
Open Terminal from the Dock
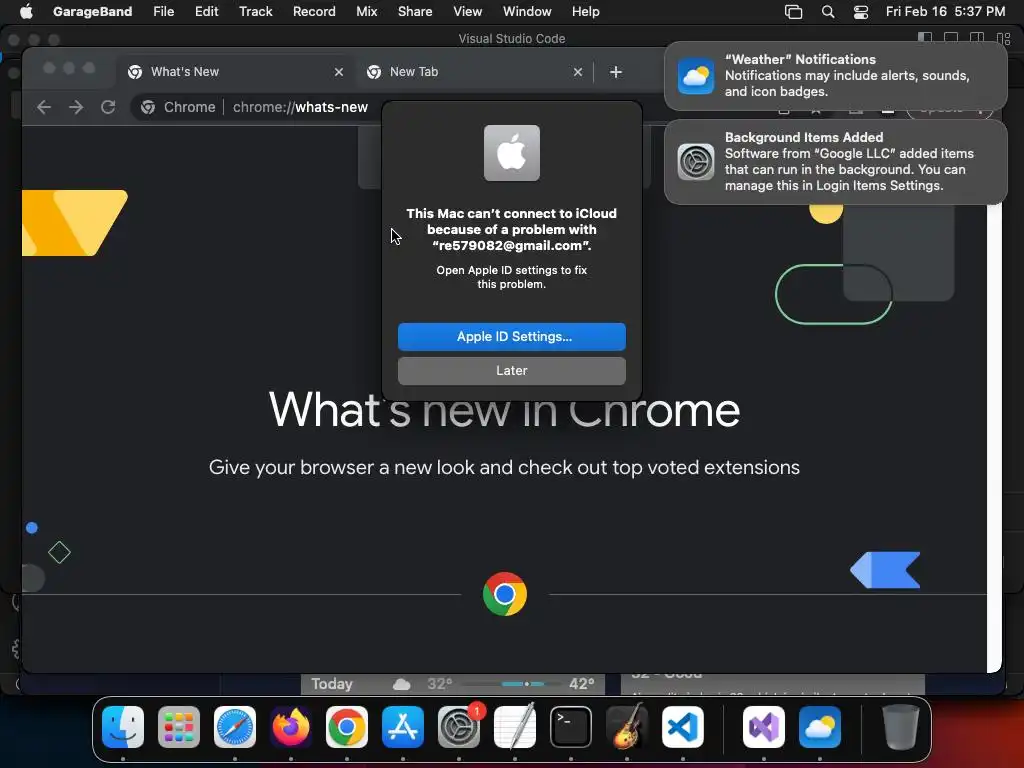point(571,727)
